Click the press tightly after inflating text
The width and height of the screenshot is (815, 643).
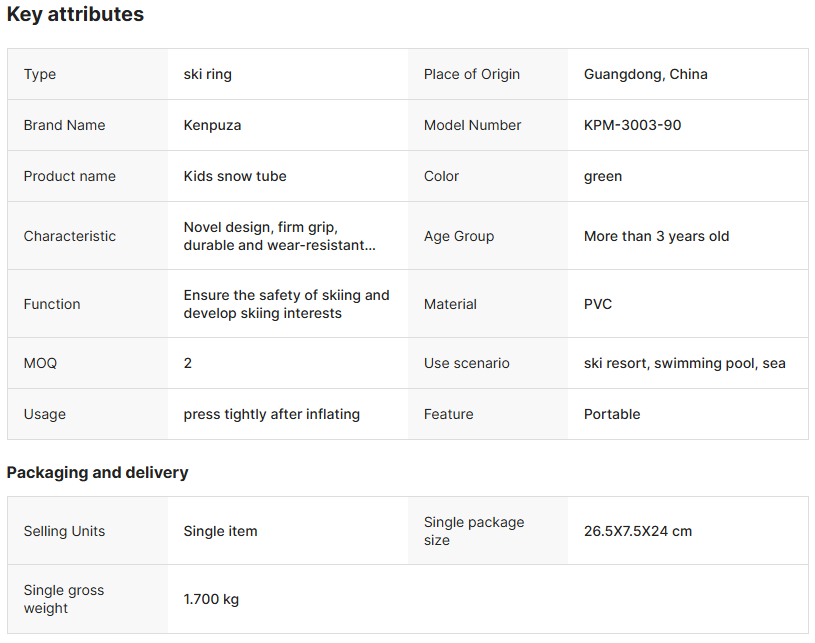pos(271,414)
